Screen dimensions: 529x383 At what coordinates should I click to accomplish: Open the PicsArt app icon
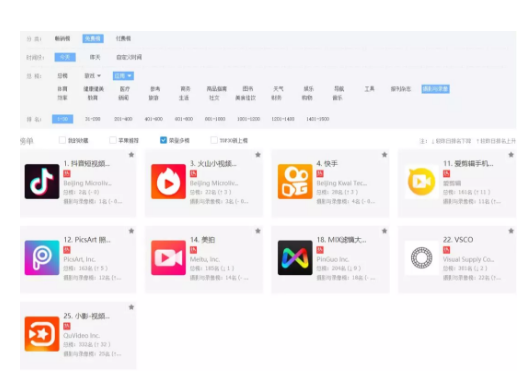pyautogui.click(x=42, y=258)
